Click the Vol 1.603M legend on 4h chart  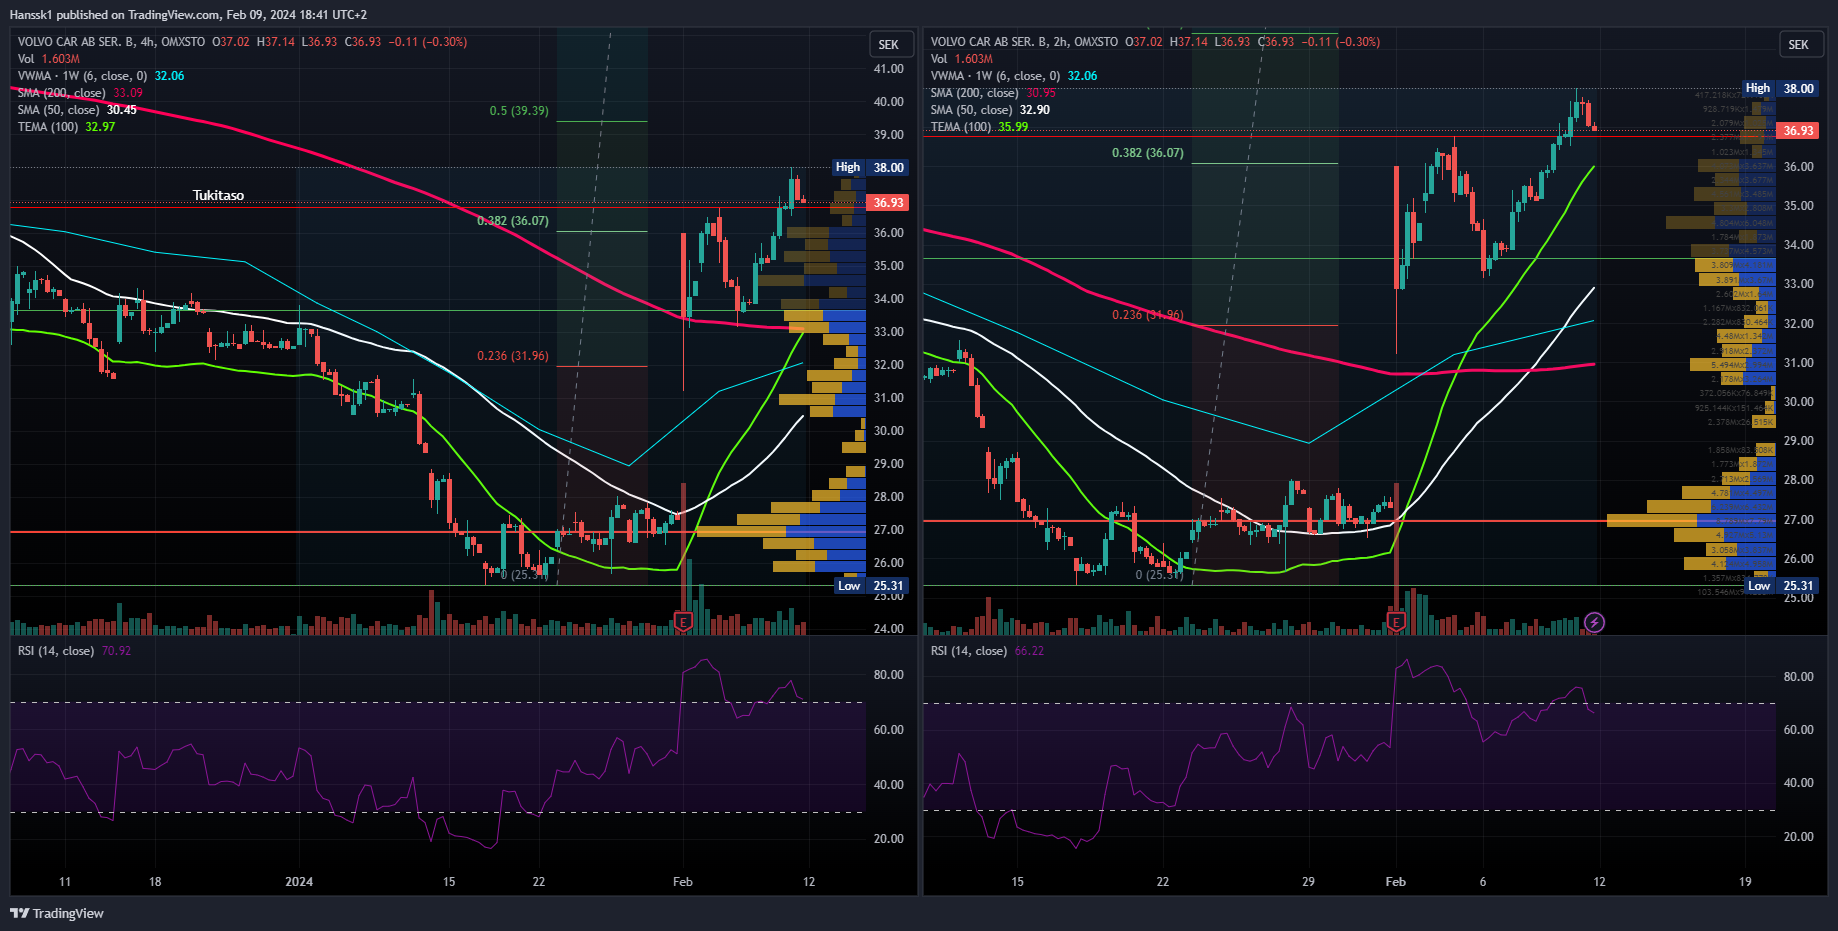click(x=48, y=59)
